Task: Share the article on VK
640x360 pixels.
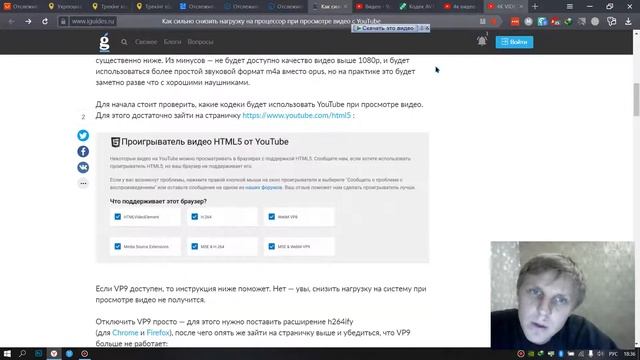Action: coord(83,167)
